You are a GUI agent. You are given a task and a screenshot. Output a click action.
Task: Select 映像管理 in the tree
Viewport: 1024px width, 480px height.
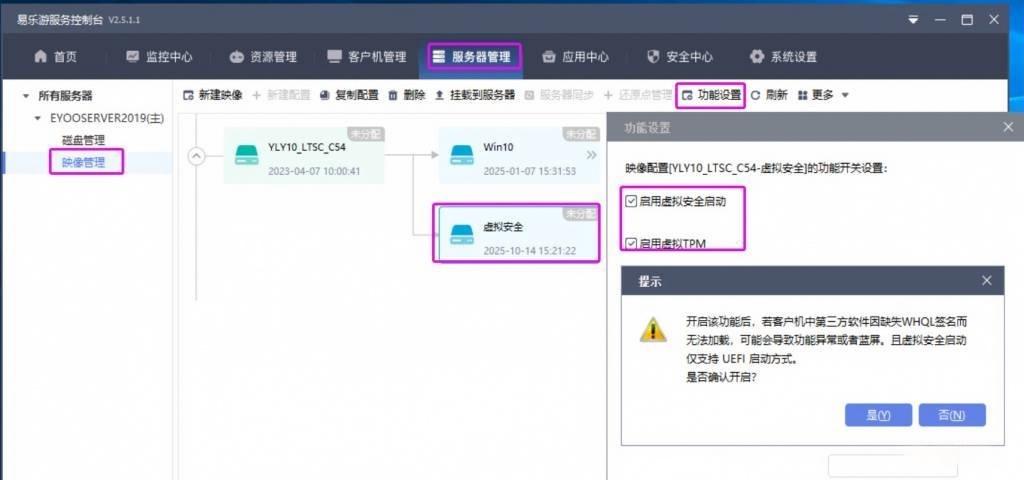pyautogui.click(x=84, y=162)
